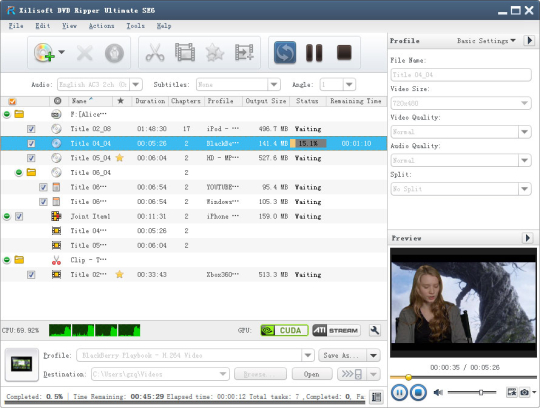Open the Basic Settings dropdown
This screenshot has width=540, height=408.
pos(486,41)
